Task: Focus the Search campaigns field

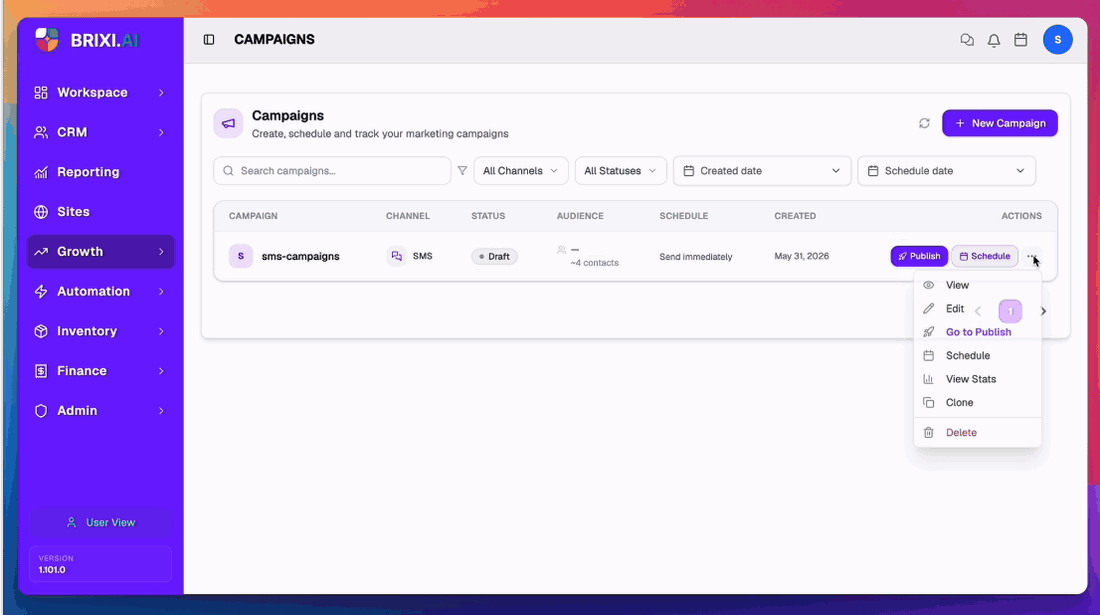Action: pos(332,171)
